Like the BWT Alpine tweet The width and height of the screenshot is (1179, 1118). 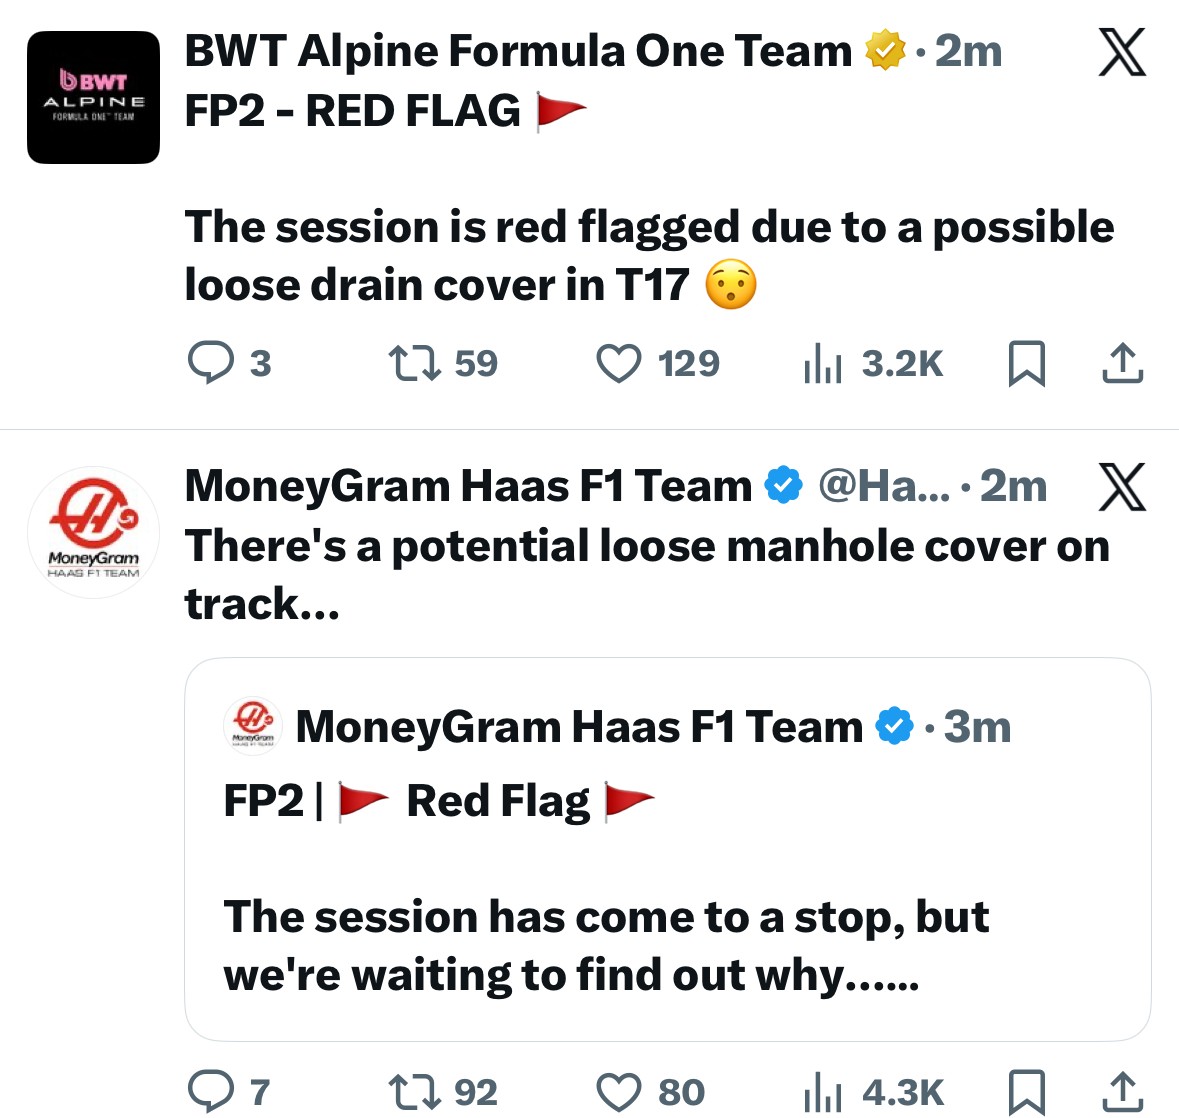tap(618, 364)
